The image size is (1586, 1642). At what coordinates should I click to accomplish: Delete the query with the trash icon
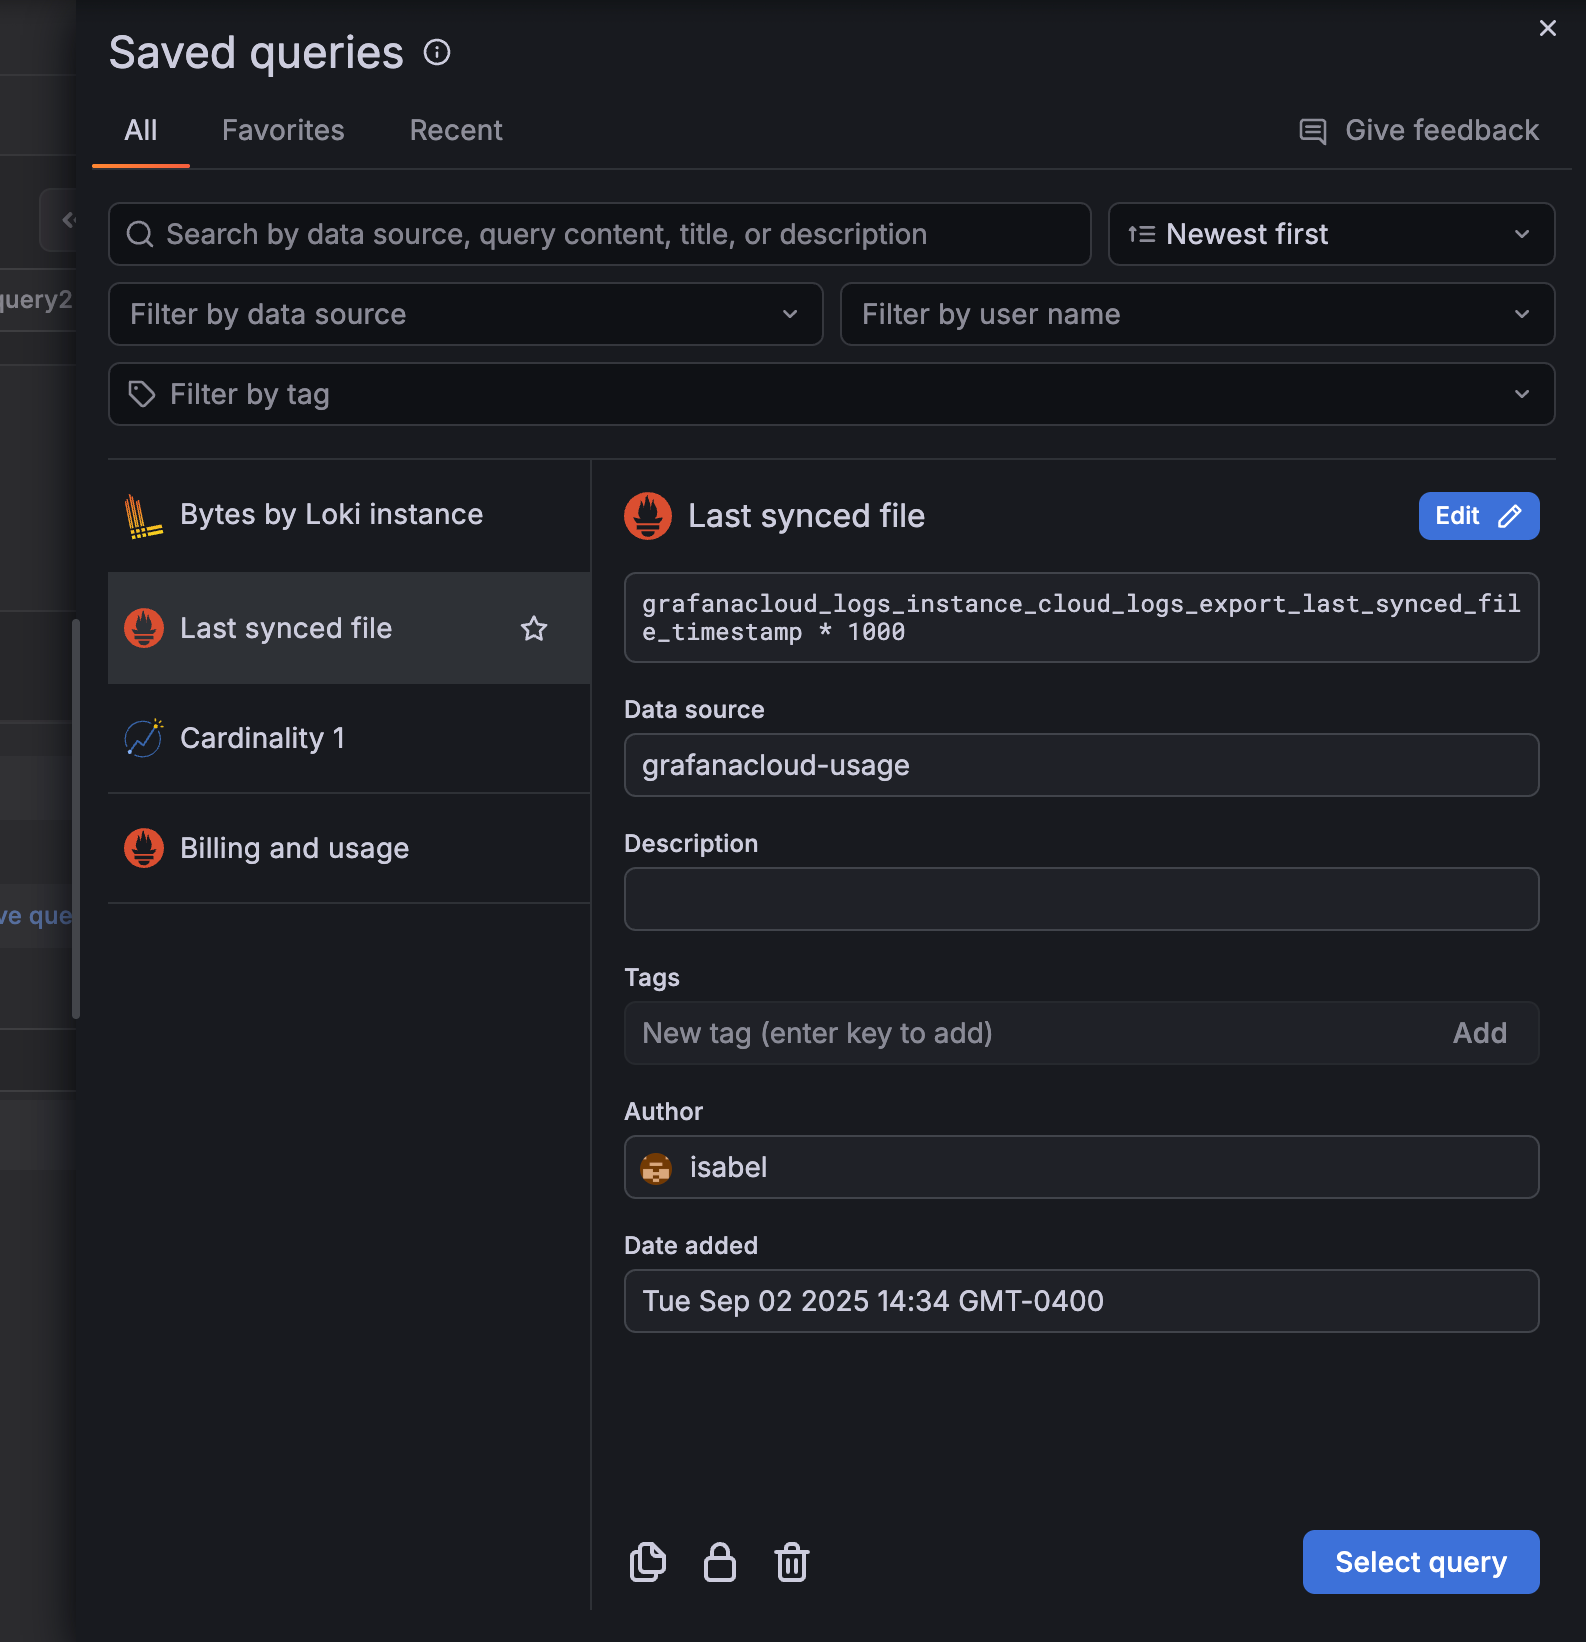[x=791, y=1562]
